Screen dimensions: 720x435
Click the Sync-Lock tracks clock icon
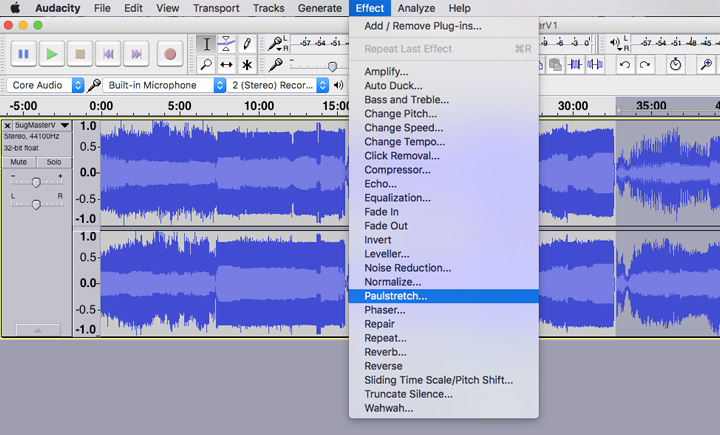pos(675,64)
